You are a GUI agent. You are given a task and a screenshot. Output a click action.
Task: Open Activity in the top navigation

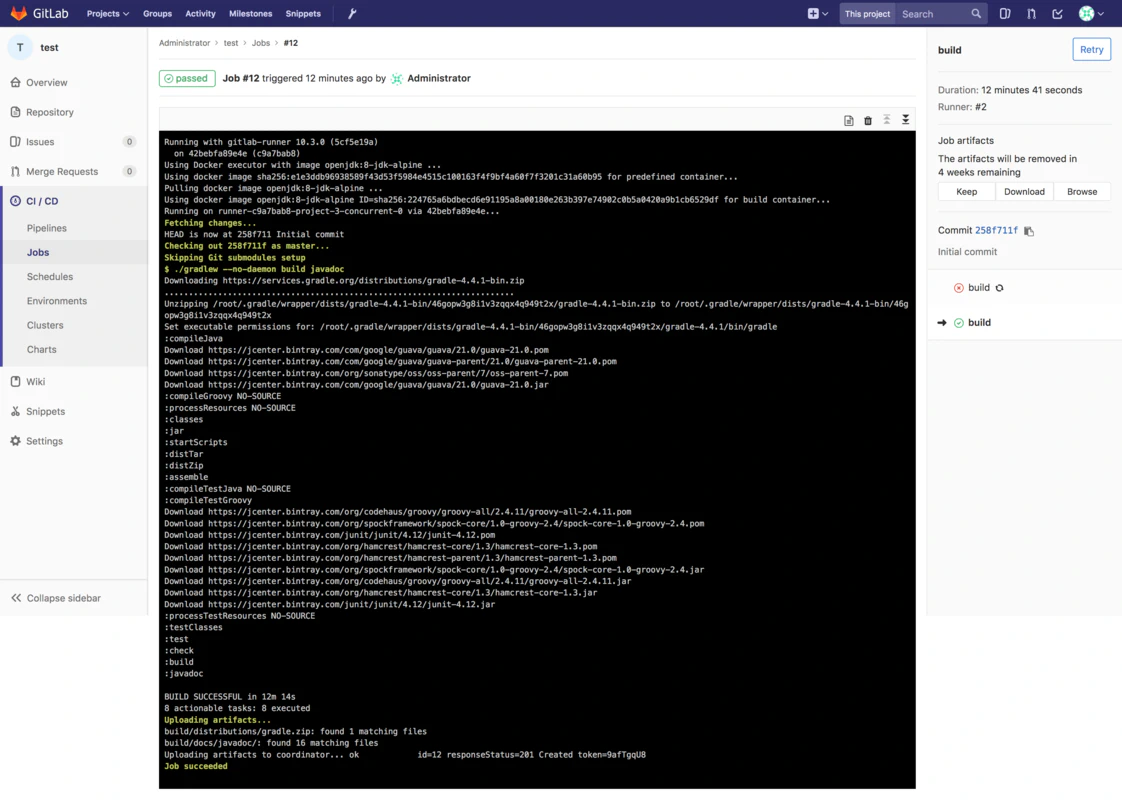tap(200, 14)
